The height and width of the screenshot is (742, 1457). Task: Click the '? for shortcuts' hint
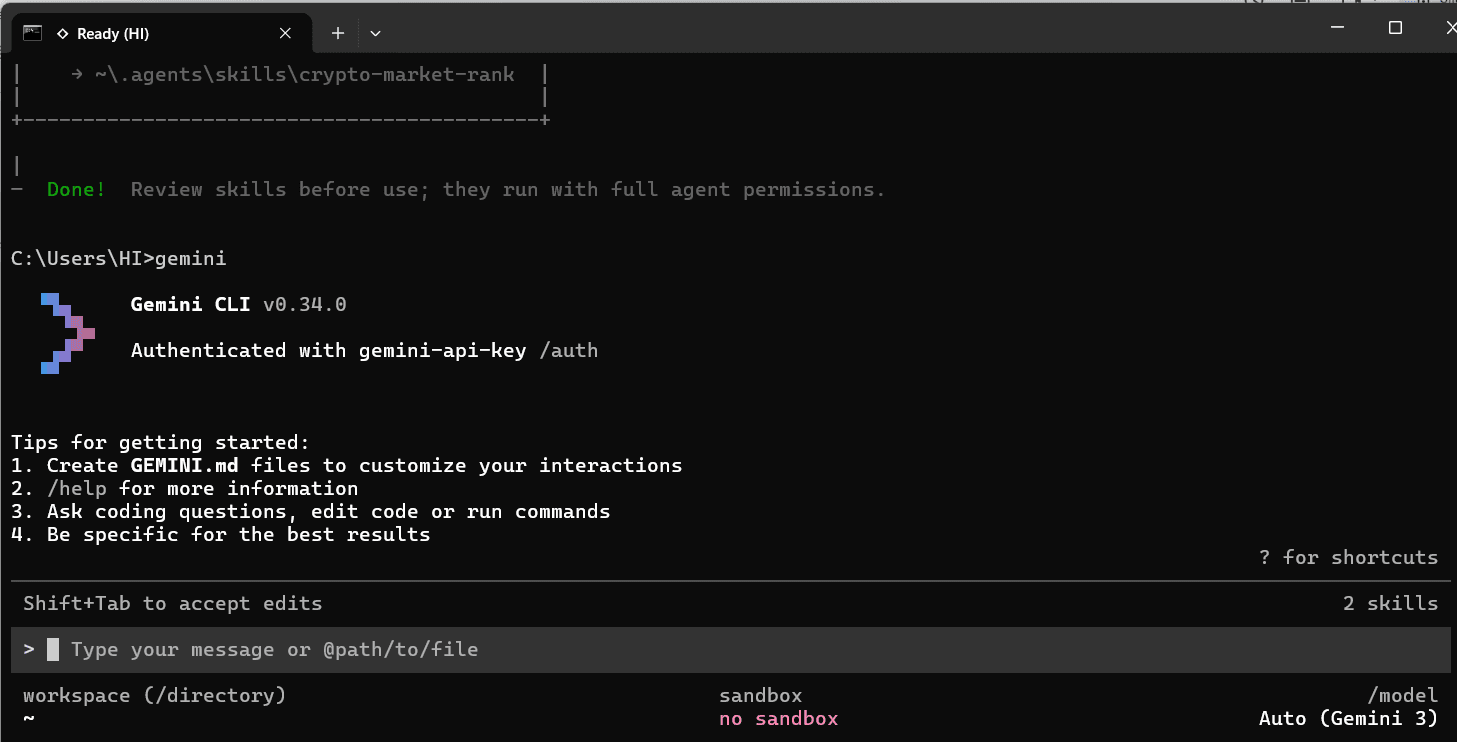pos(1348,558)
